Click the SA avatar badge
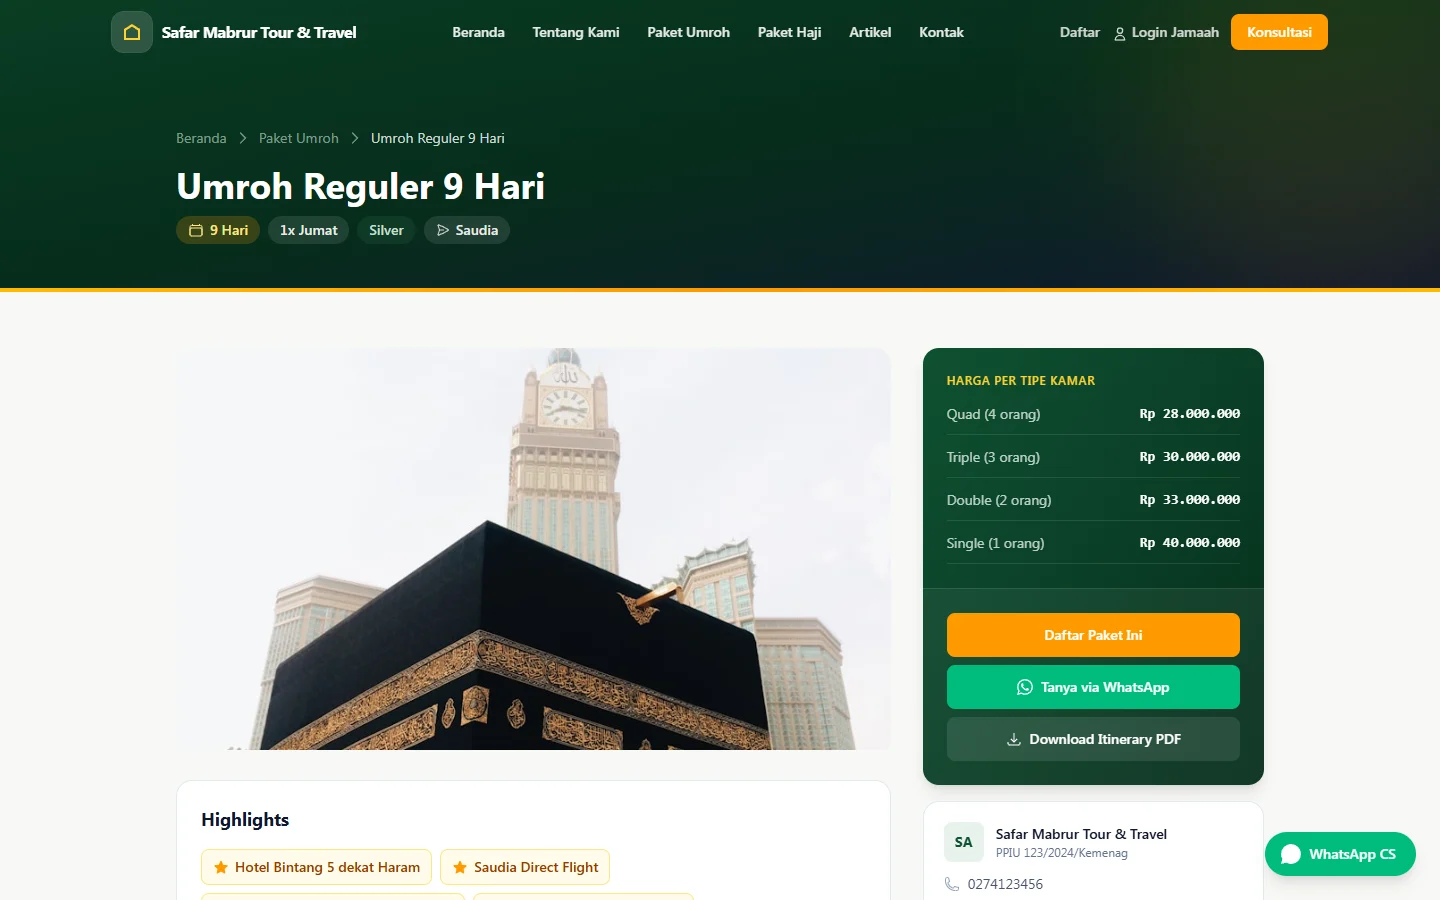Screen dimensions: 1440x900 (x=964, y=842)
